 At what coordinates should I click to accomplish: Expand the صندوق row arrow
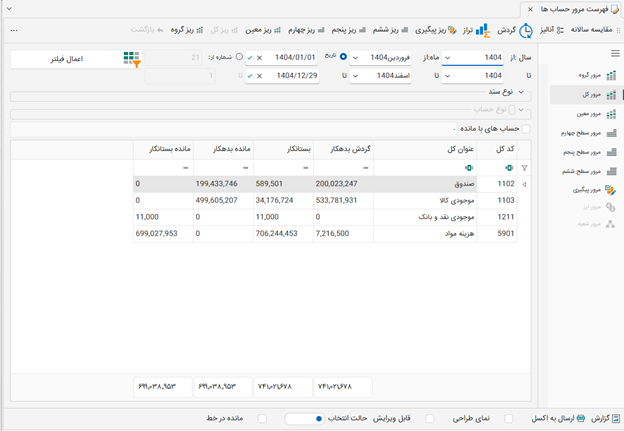(x=524, y=184)
